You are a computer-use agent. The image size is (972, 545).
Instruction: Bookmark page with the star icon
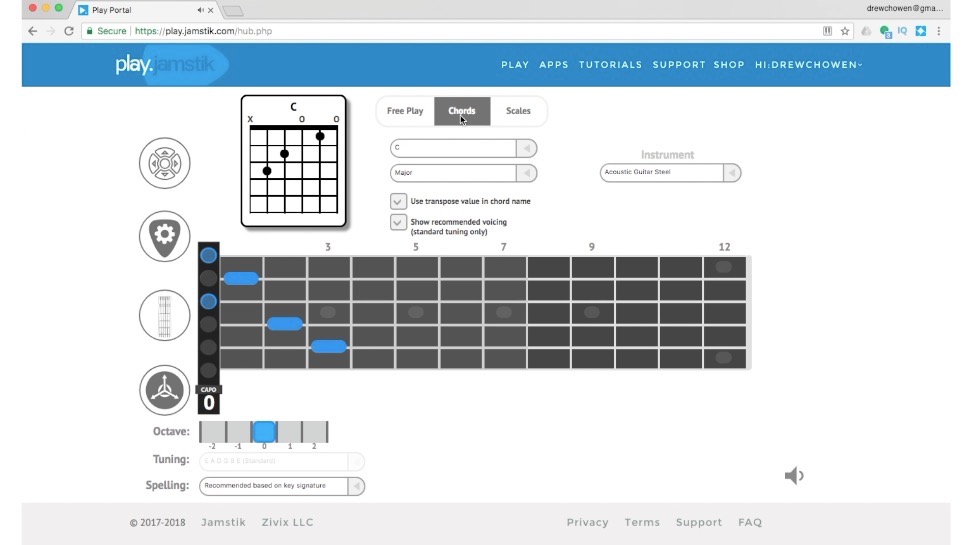(x=845, y=31)
